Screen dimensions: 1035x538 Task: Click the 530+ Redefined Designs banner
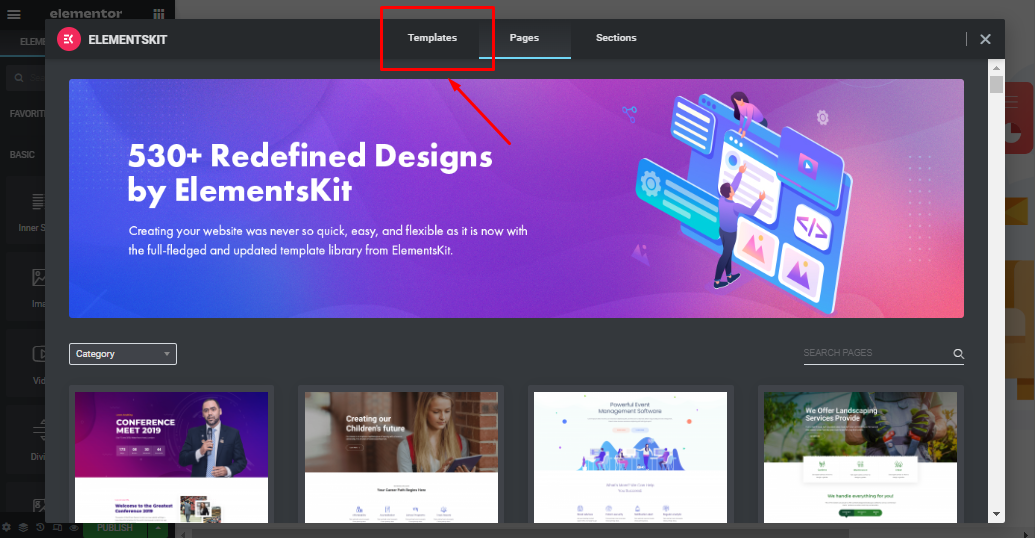[x=516, y=199]
